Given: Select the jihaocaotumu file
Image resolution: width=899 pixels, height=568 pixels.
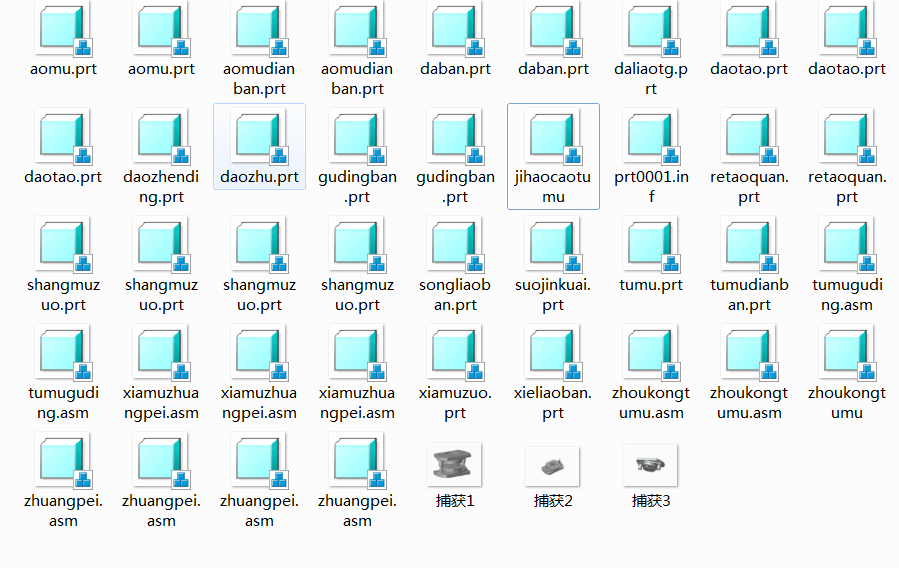Looking at the screenshot, I should coord(553,156).
